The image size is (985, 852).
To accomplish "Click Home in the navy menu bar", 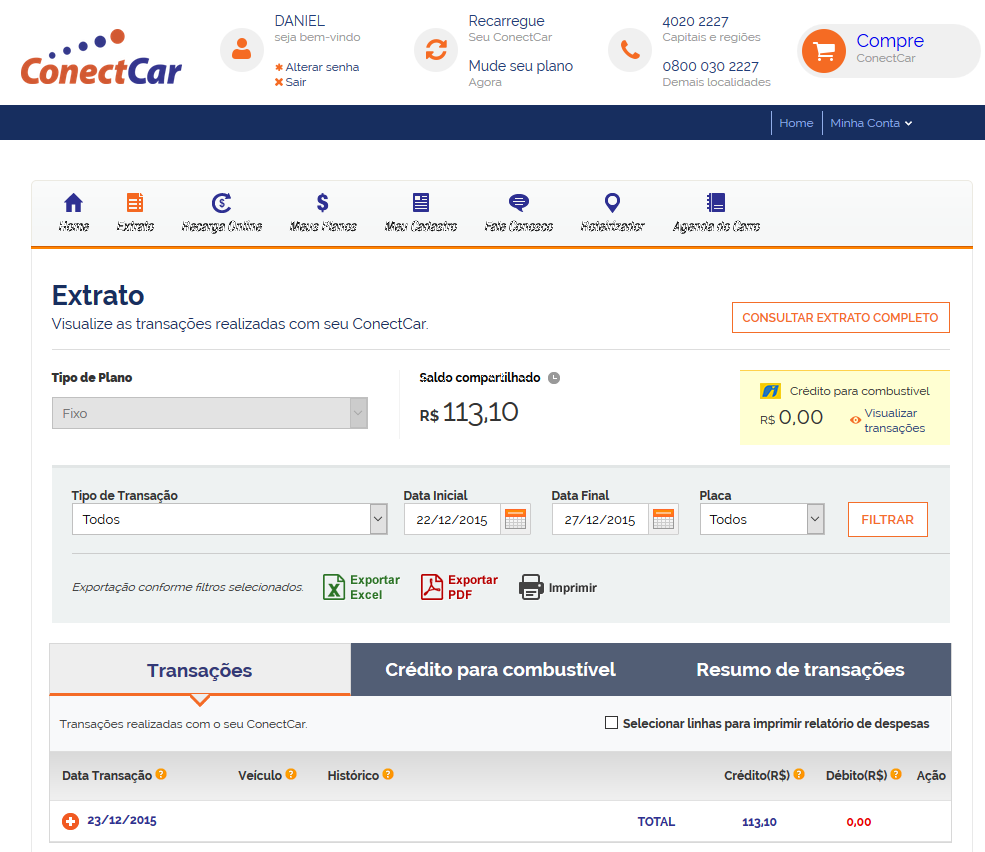I will coord(796,123).
